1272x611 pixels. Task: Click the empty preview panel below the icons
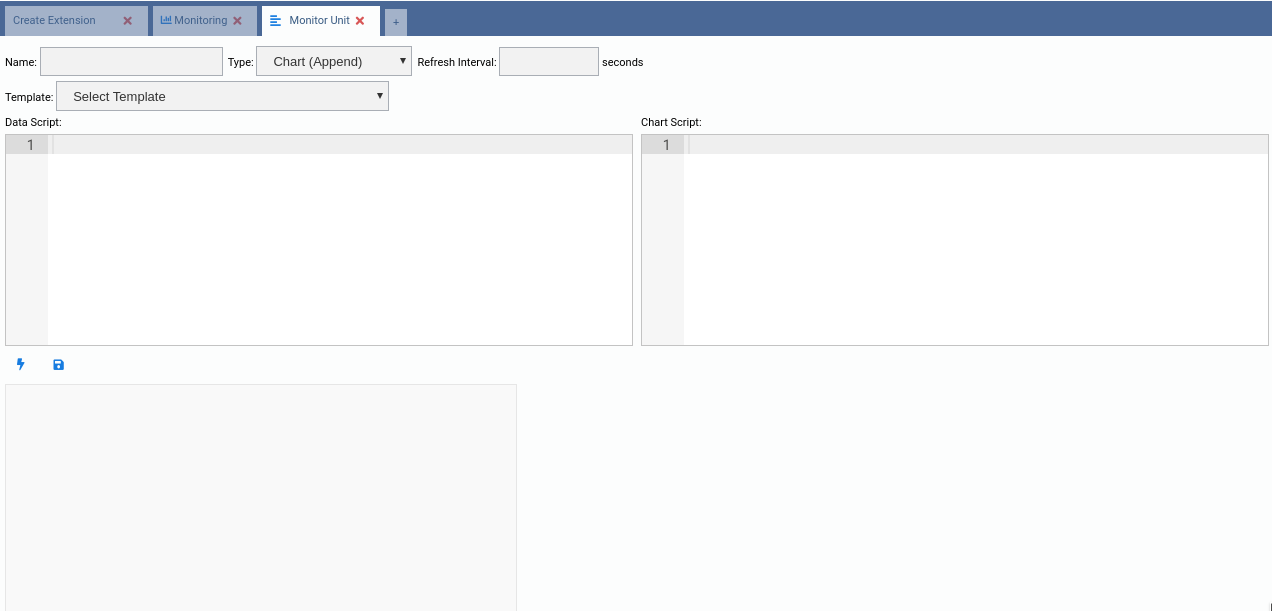point(260,495)
